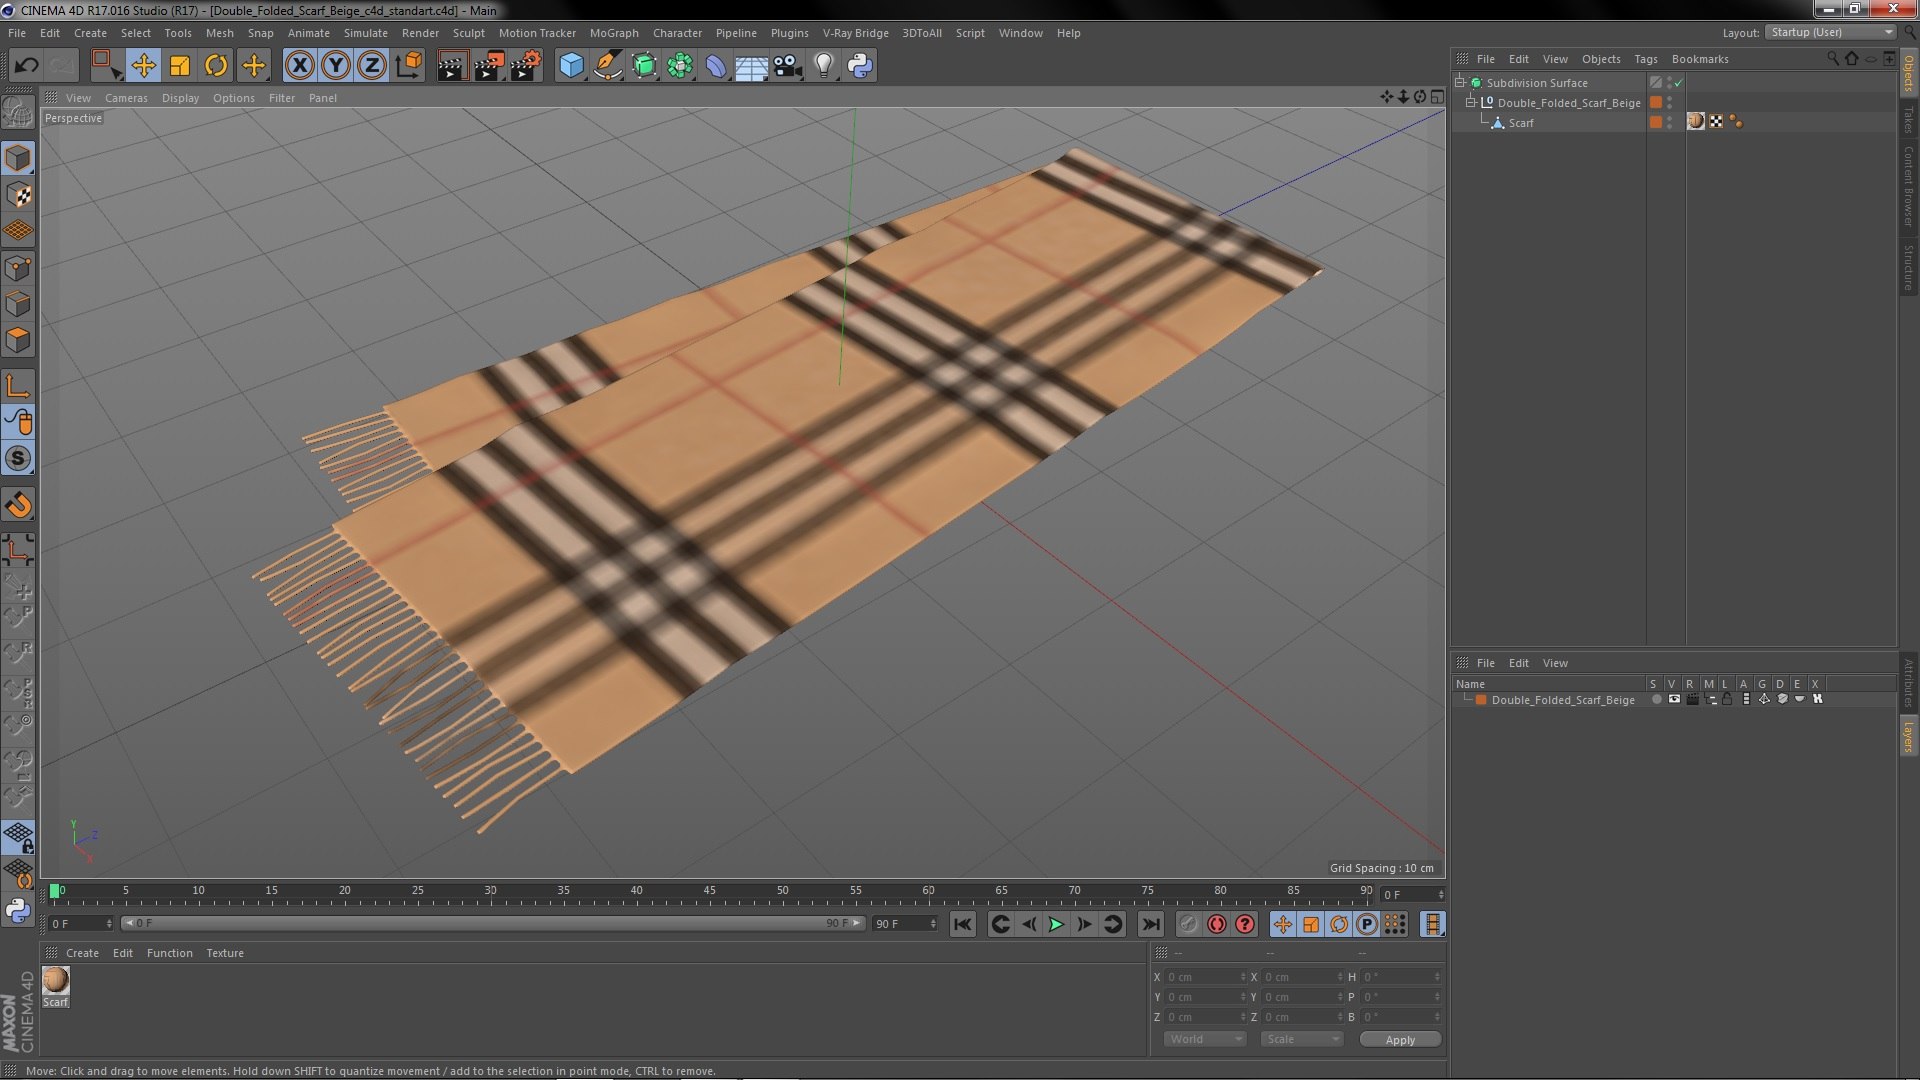The image size is (1920, 1080).
Task: Add a Cube primitive object
Action: pyautogui.click(x=571, y=66)
